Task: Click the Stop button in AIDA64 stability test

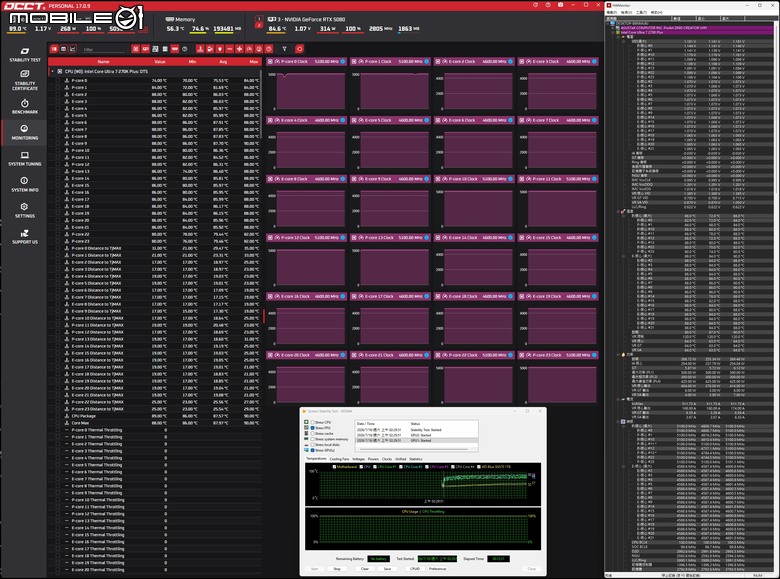Action: click(337, 569)
